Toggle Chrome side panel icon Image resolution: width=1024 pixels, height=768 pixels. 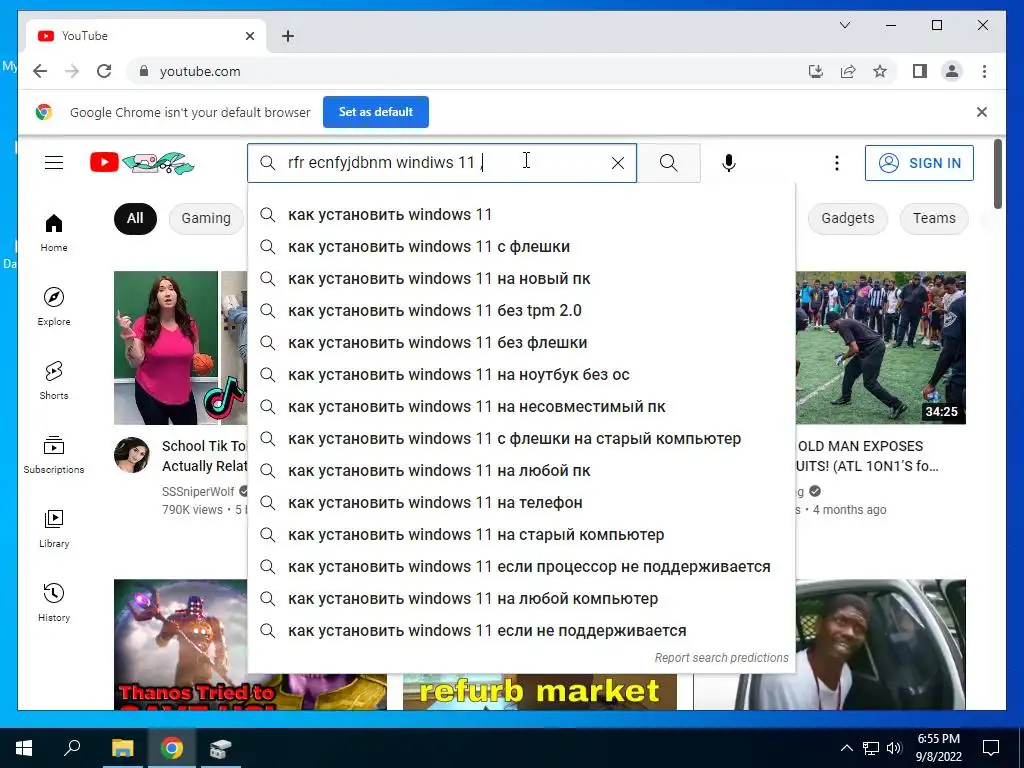click(x=920, y=71)
